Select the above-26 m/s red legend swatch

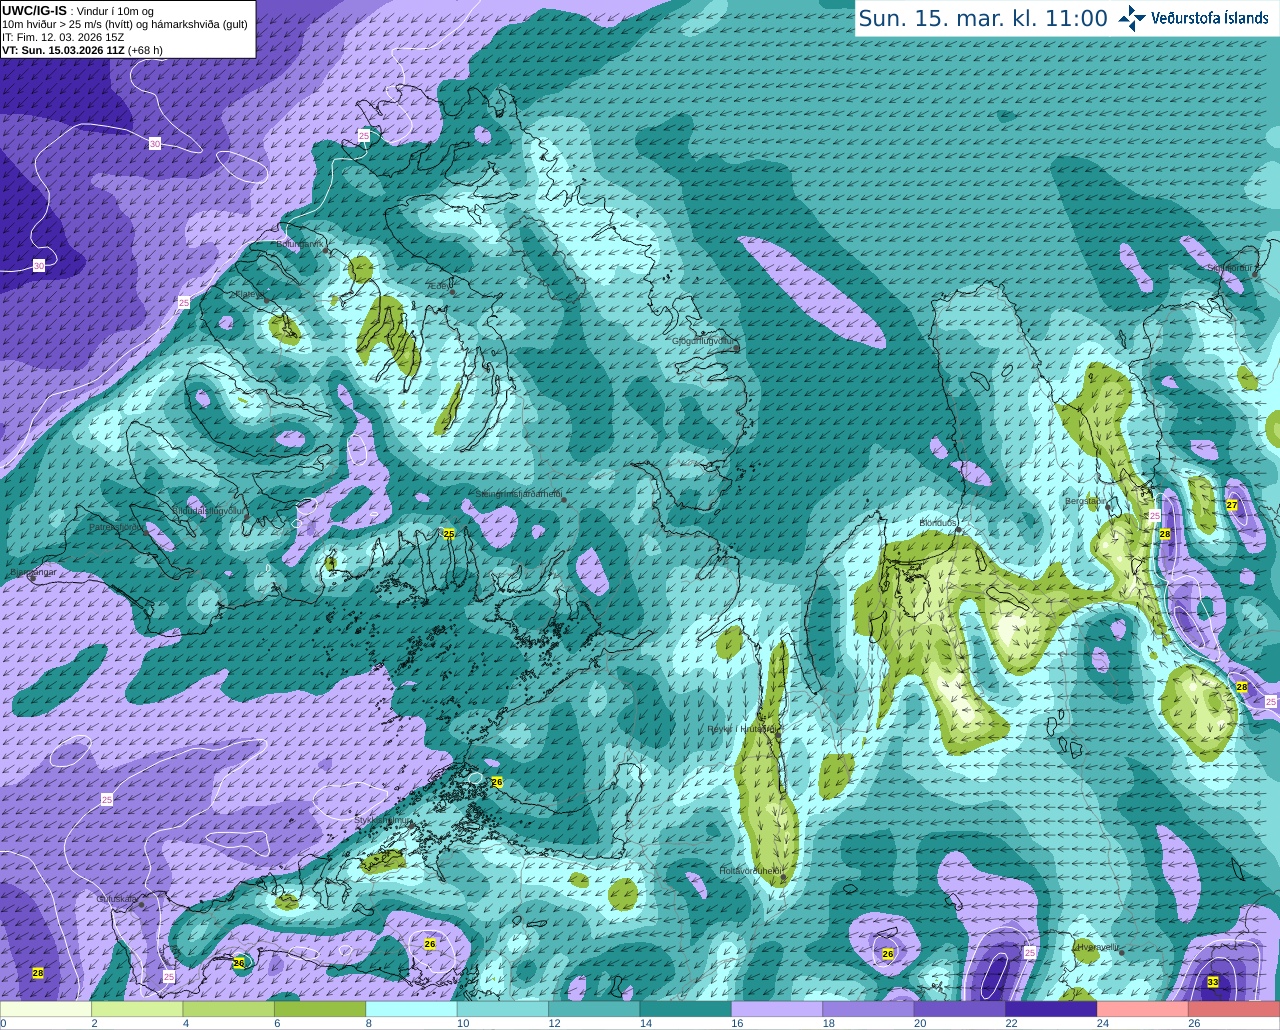(1235, 1009)
